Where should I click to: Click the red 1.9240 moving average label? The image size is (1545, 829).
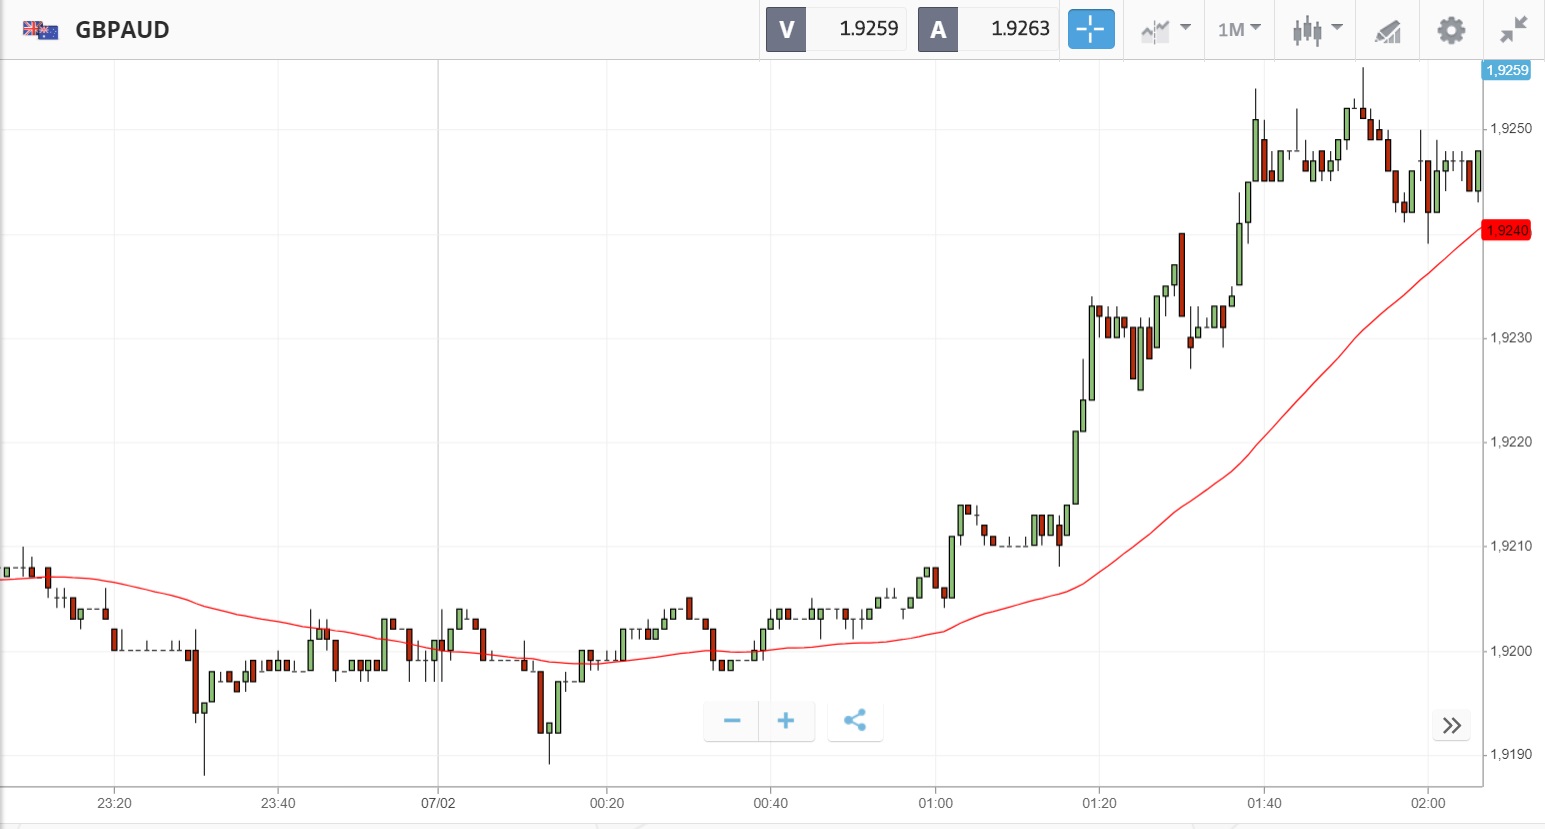[1506, 231]
